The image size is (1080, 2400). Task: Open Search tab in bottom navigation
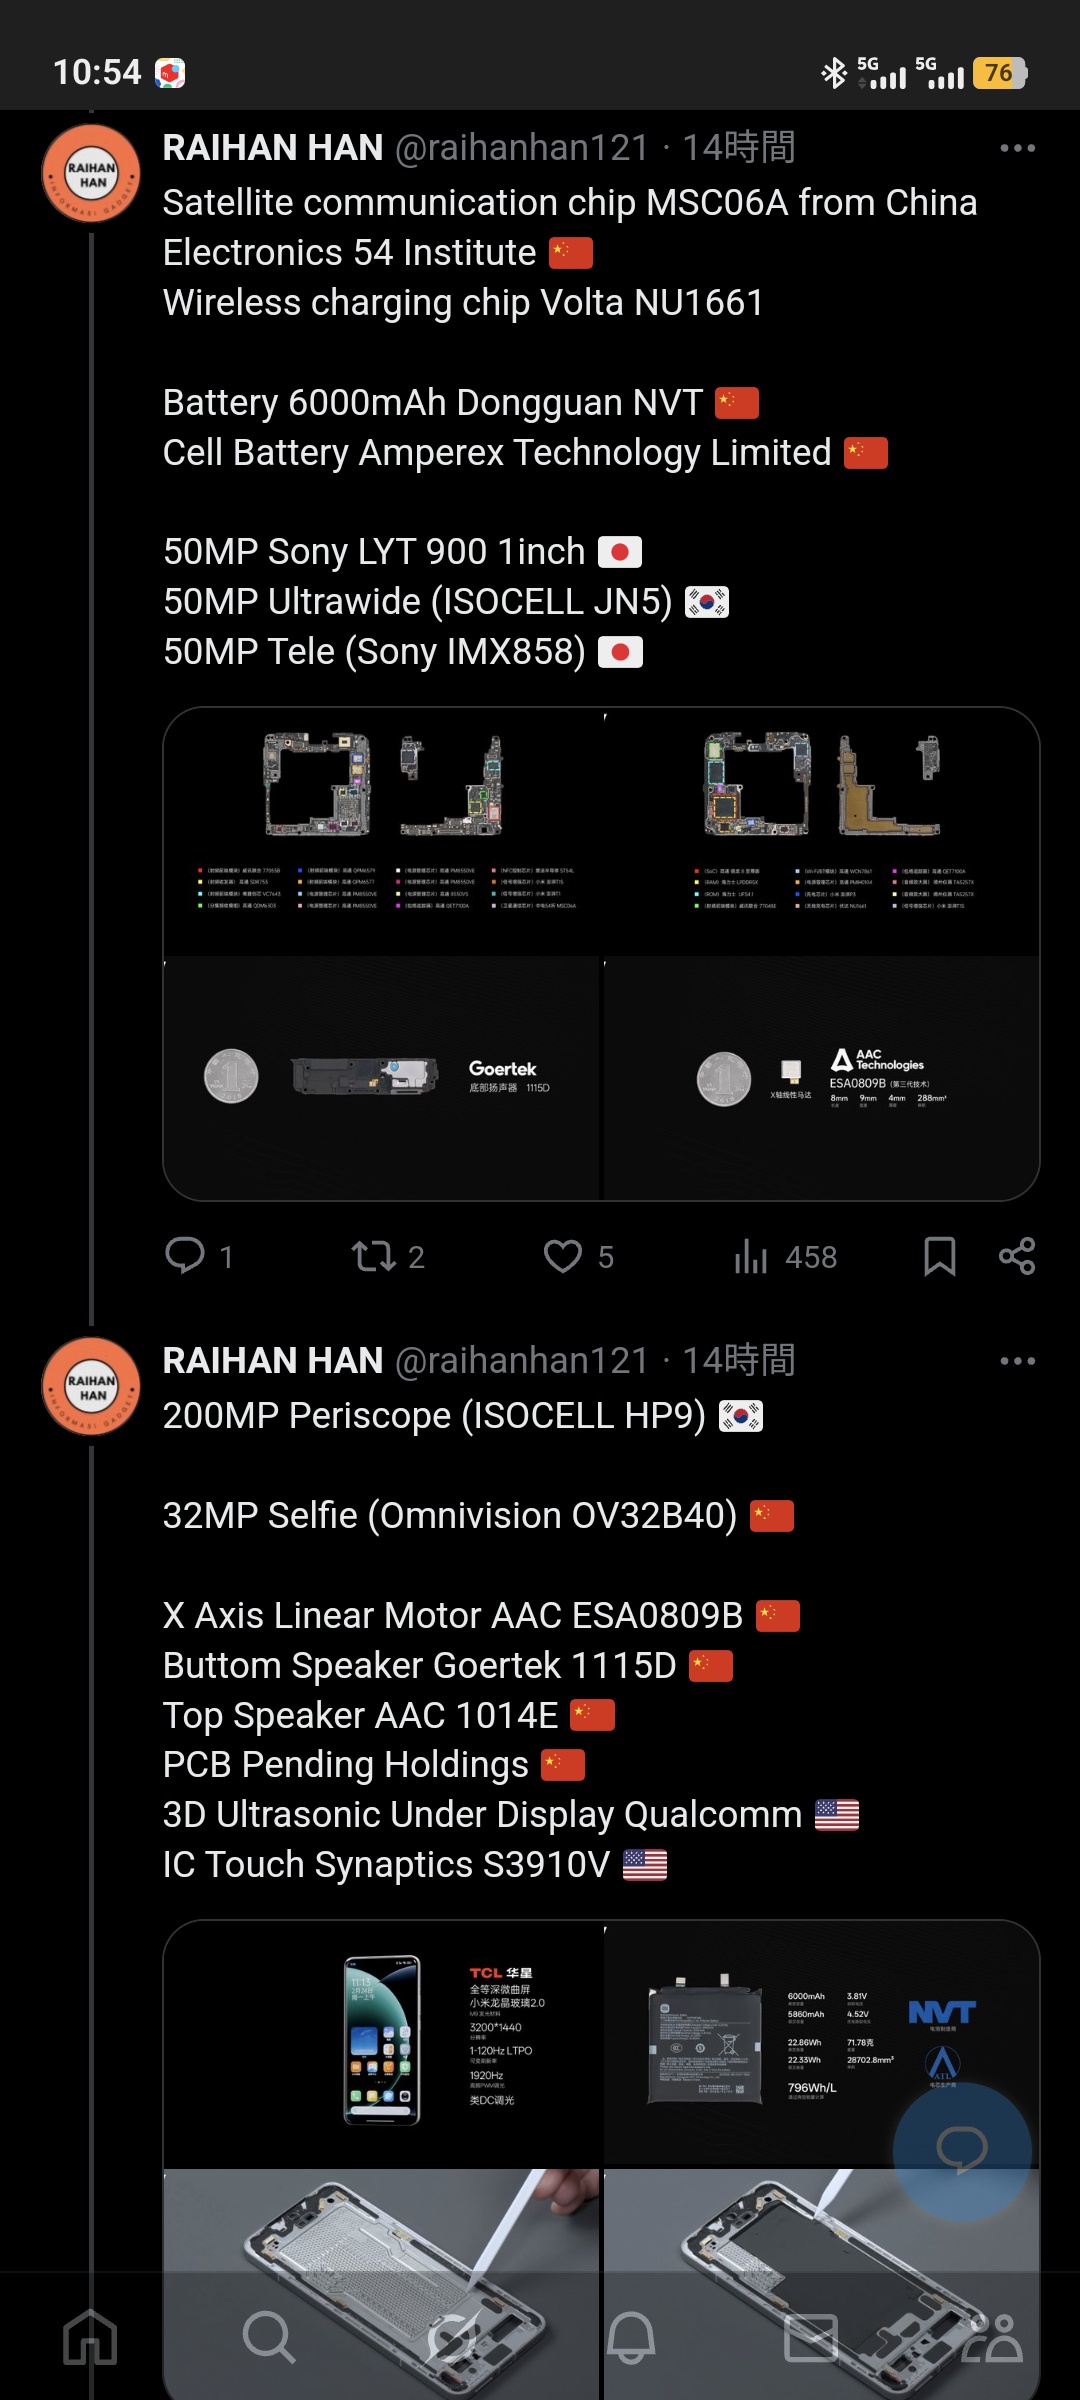tap(269, 2337)
